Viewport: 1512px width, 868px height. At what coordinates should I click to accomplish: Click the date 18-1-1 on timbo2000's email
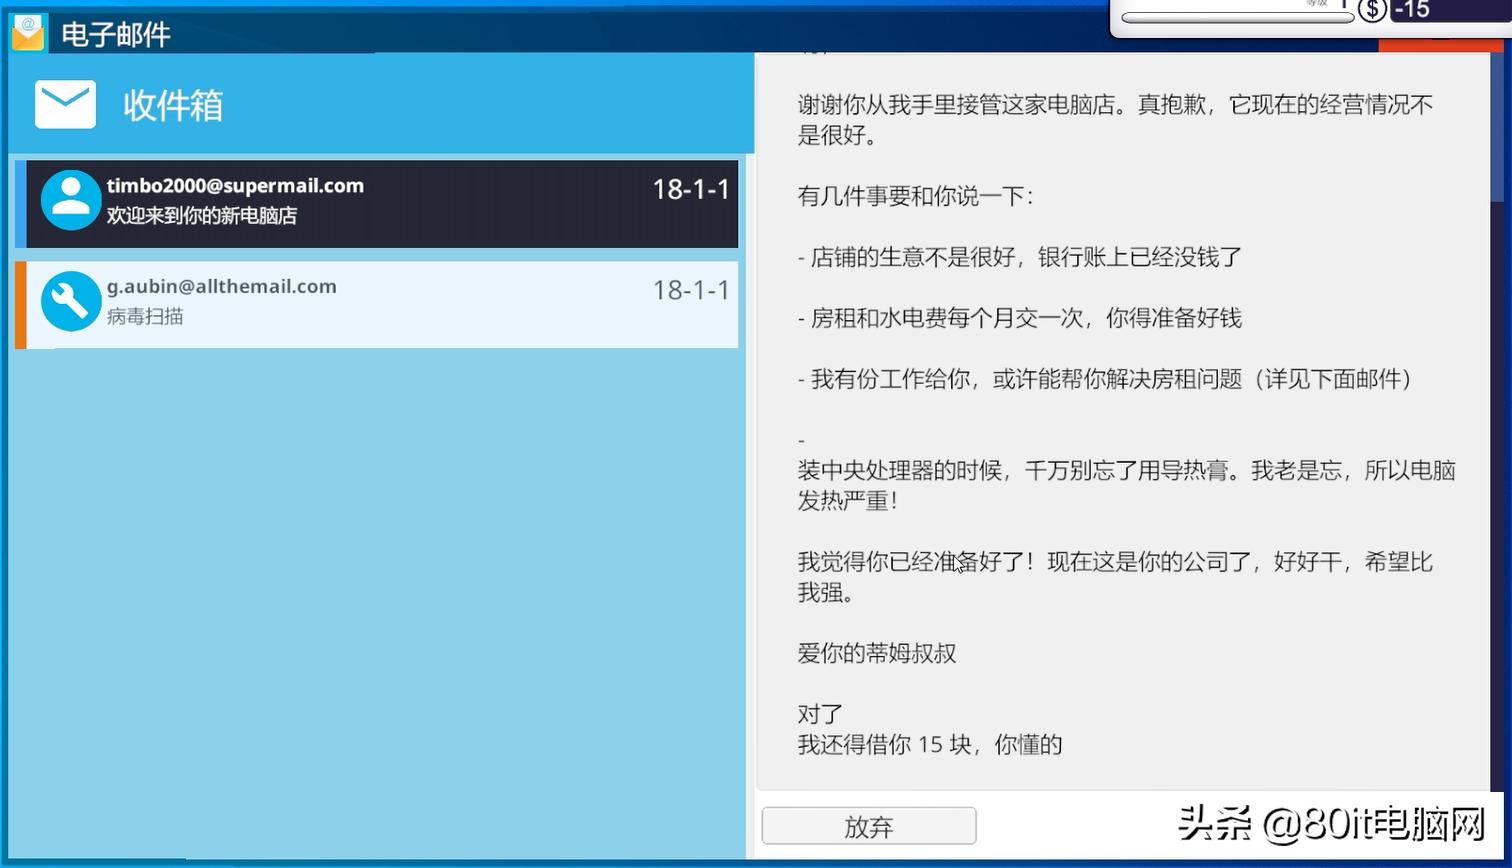pyautogui.click(x=691, y=190)
